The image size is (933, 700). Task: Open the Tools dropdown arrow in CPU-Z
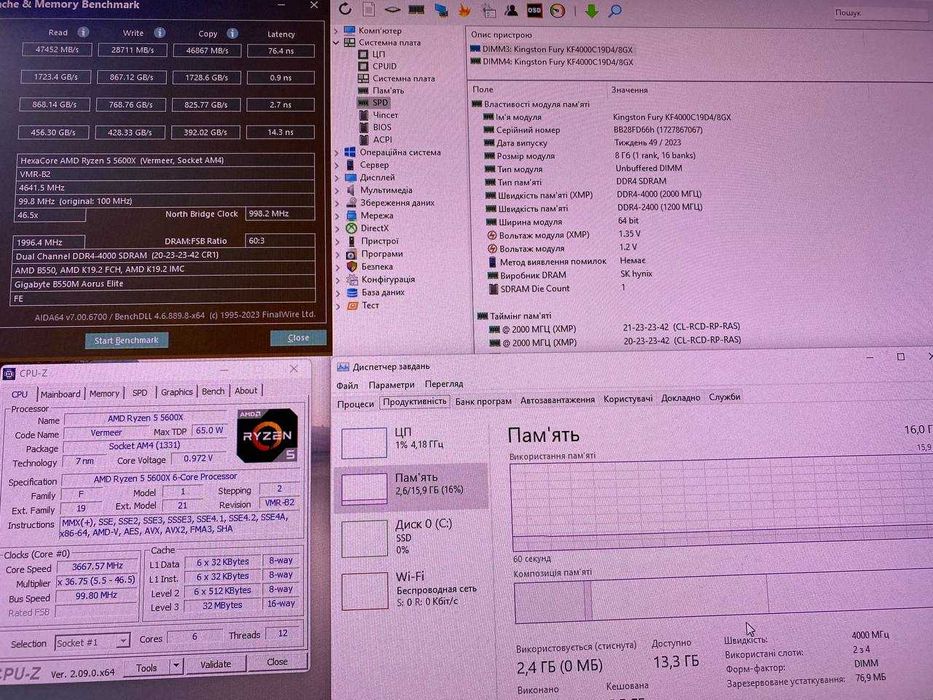(x=176, y=666)
